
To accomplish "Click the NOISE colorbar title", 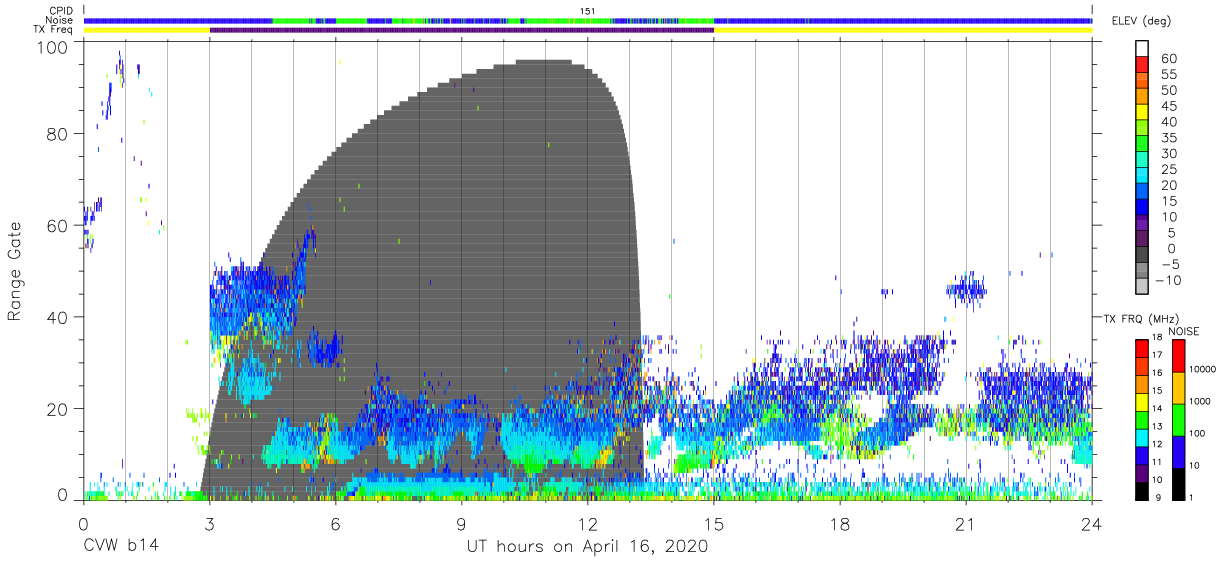I will coord(1184,331).
